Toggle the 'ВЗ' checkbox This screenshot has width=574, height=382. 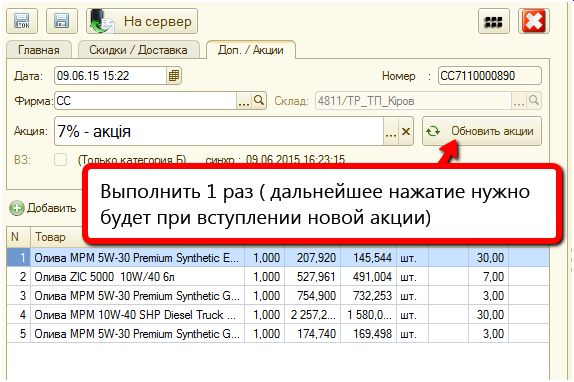coord(60,160)
